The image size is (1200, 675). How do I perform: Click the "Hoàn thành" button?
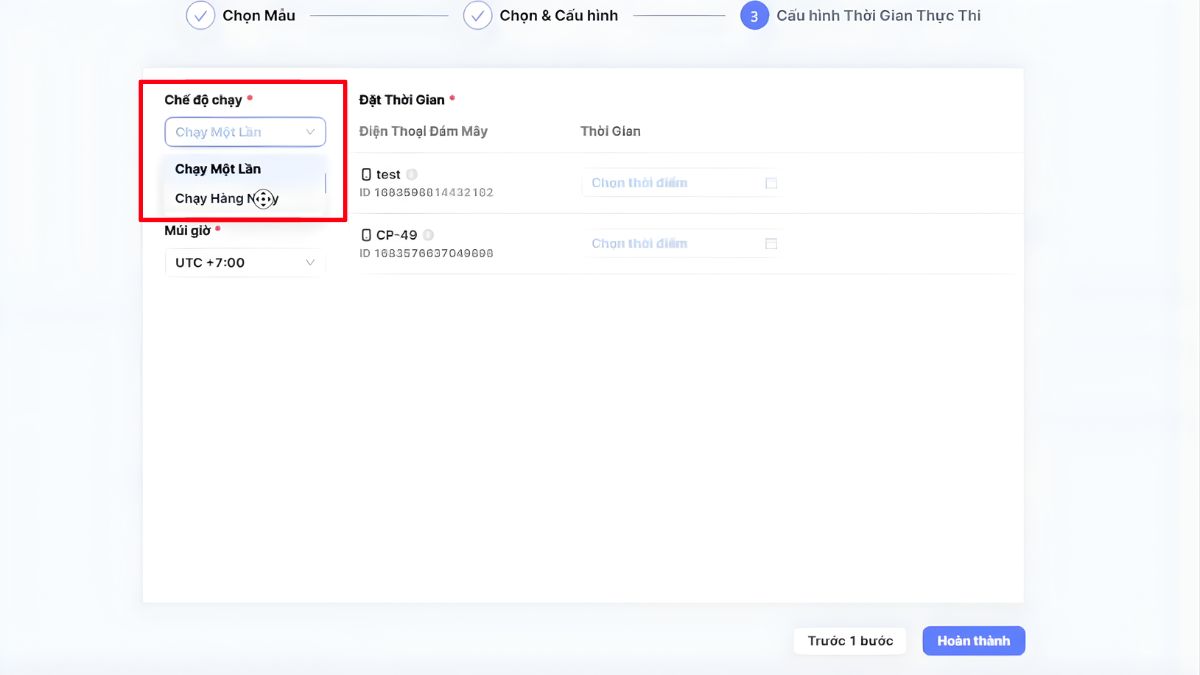[973, 640]
